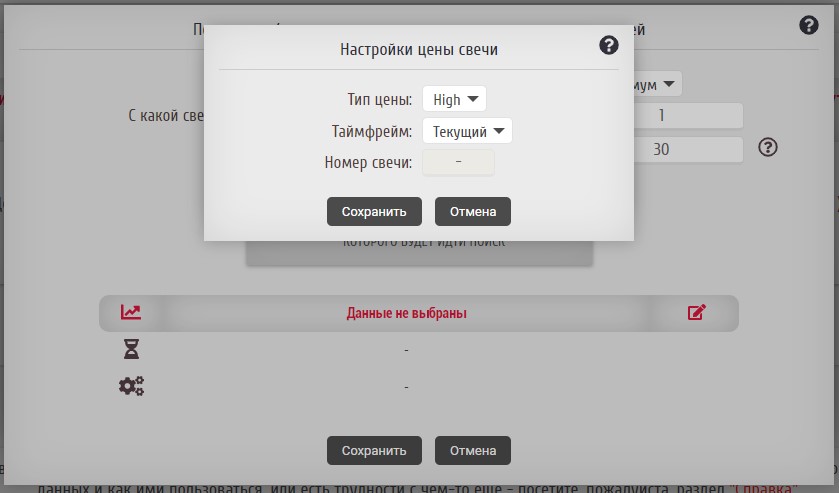Click help icon beside the 30 field
Image resolution: width=839 pixels, height=493 pixels.
tap(767, 148)
